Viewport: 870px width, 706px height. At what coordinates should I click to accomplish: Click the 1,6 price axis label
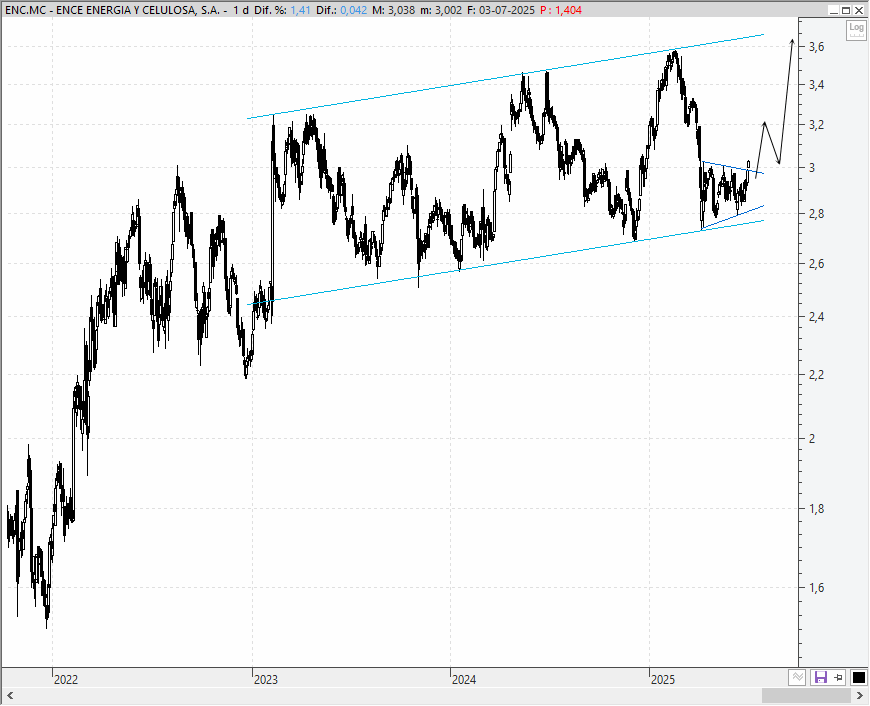816,587
